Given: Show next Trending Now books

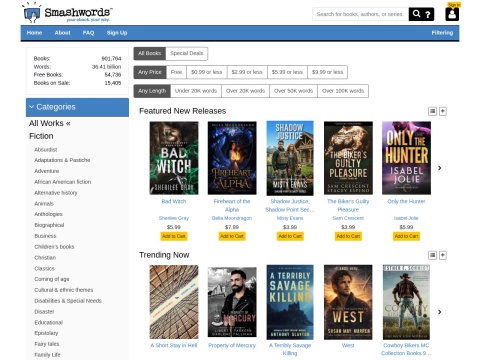Looking at the screenshot, I should pyautogui.click(x=440, y=312).
